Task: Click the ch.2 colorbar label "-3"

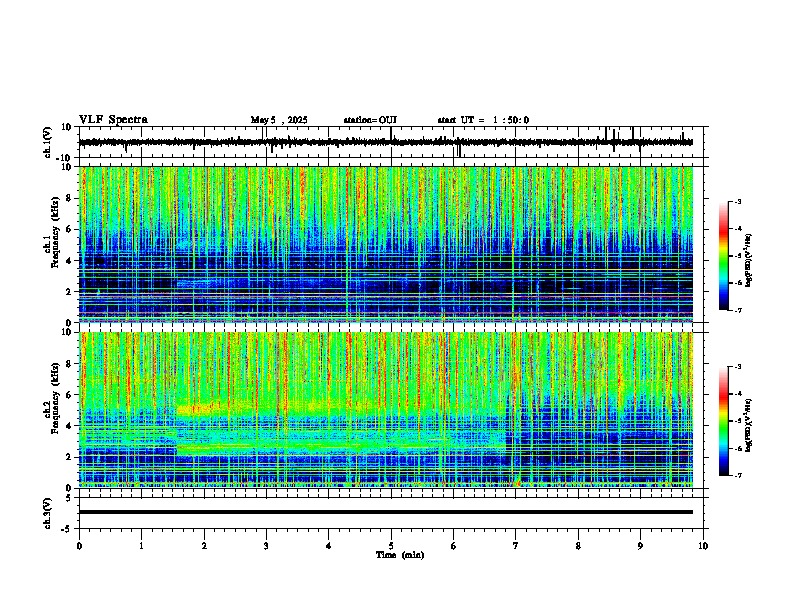Action: coord(737,367)
